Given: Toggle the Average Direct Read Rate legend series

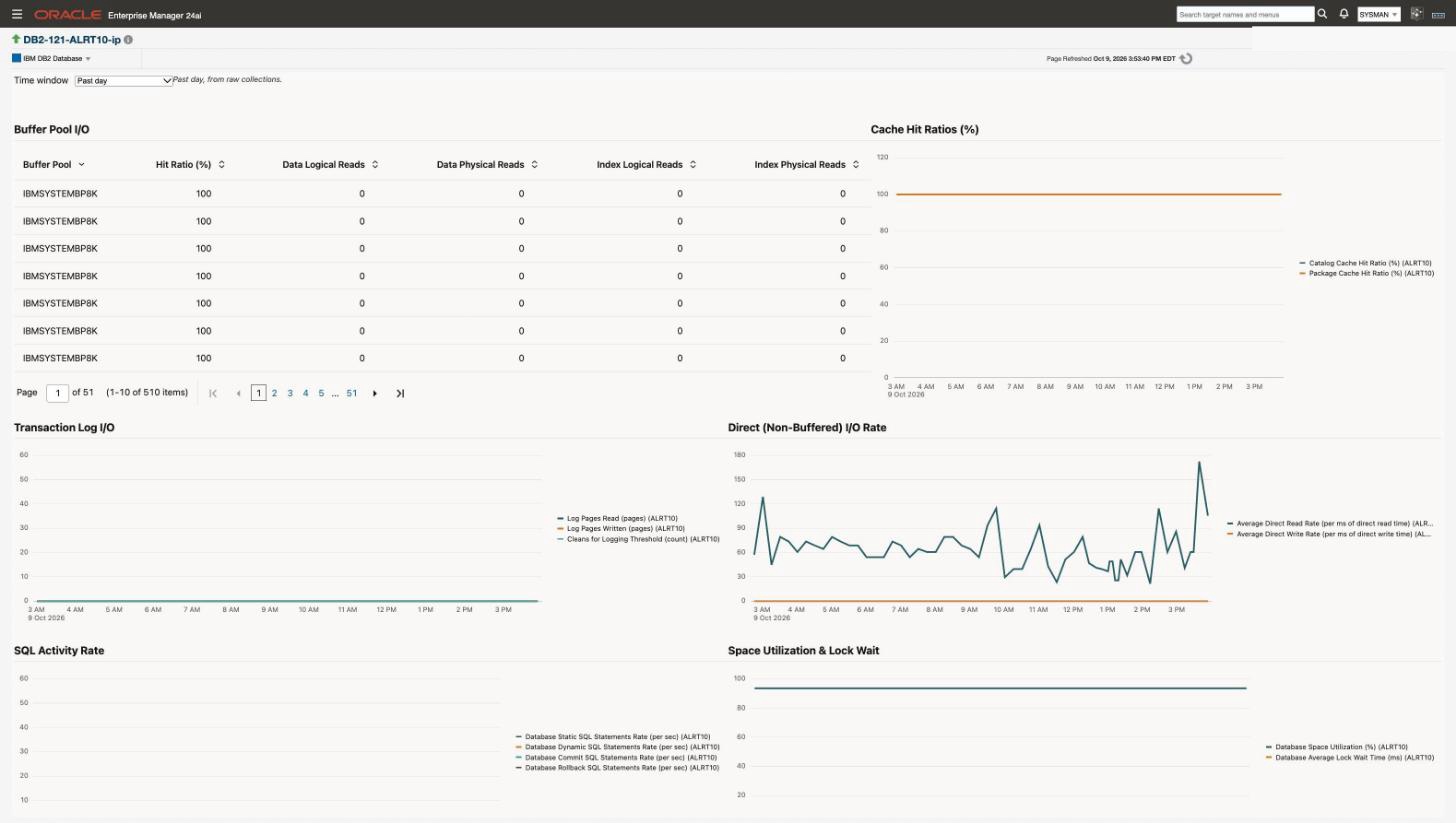Looking at the screenshot, I should pos(1330,524).
